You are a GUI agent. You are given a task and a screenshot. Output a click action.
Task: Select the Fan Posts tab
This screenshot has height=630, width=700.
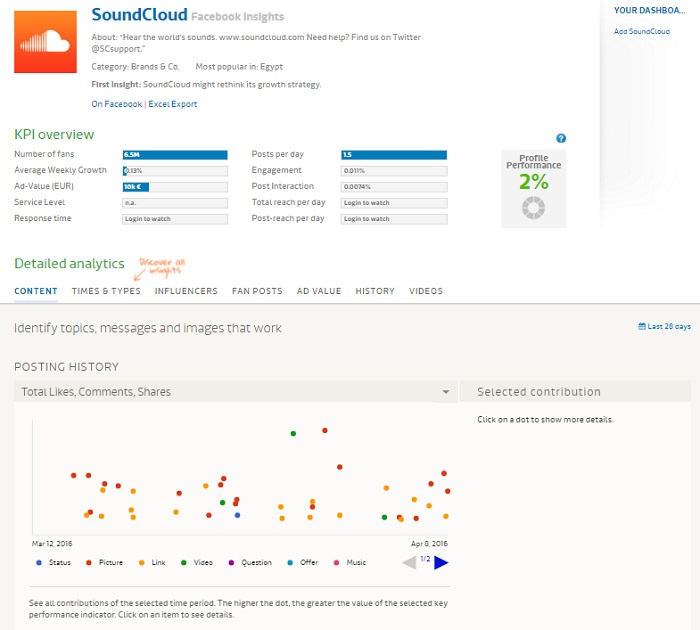(257, 291)
